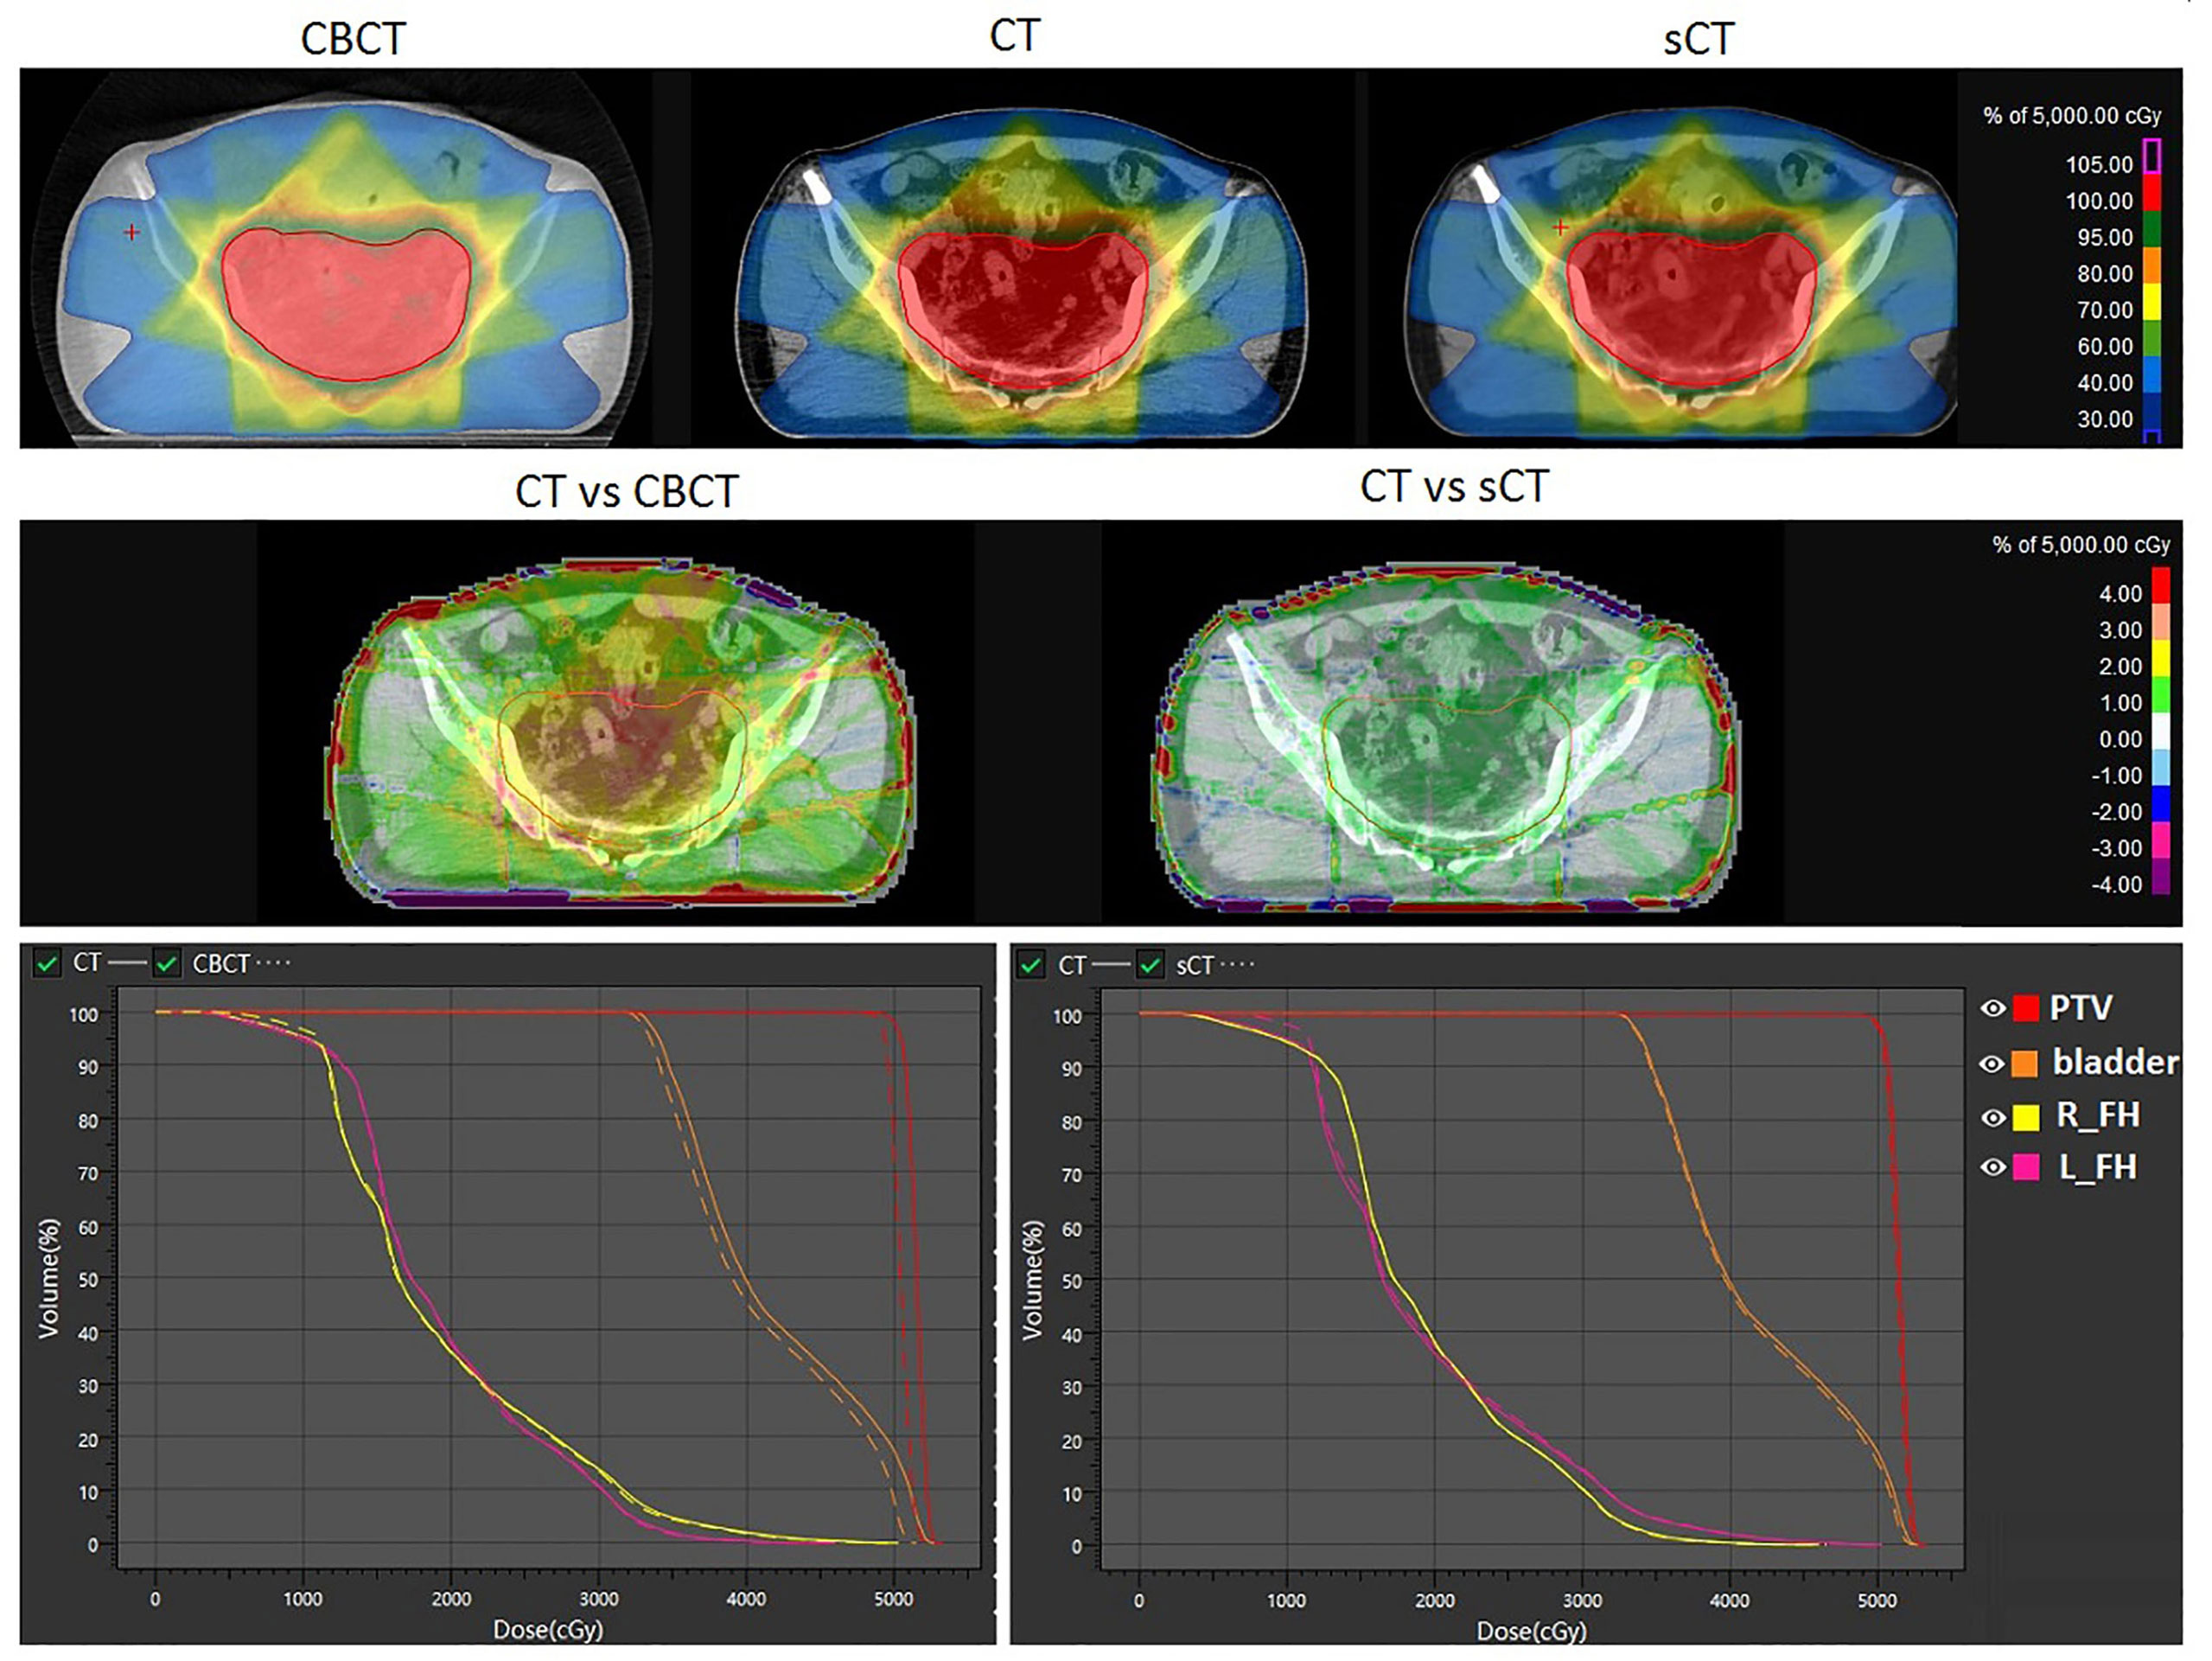Toggle the CBCT checkbox in left DVH panel
This screenshot has width=2212, height=1661.
click(167, 964)
